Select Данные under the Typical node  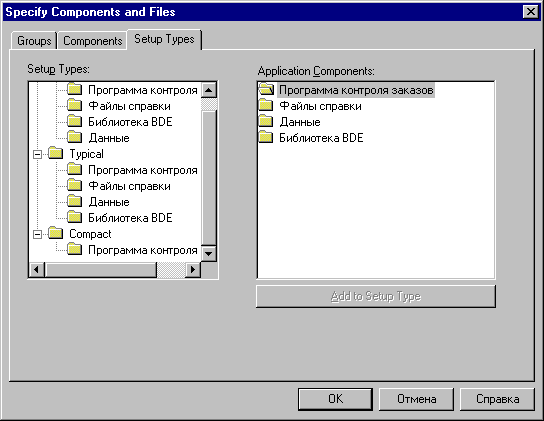109,202
